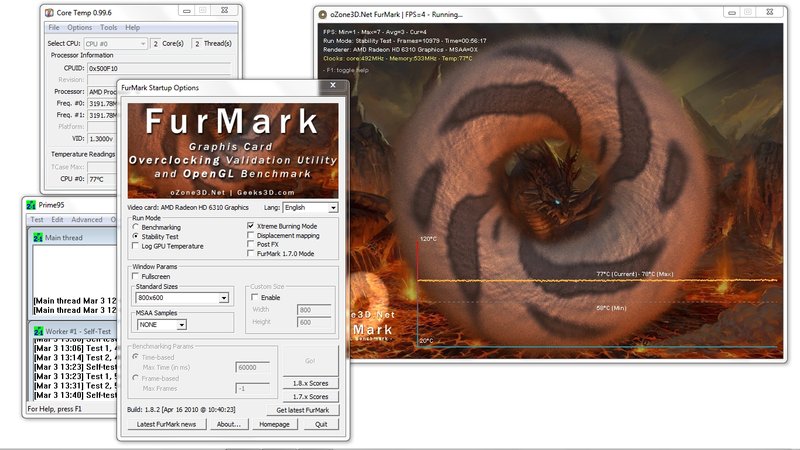Image resolution: width=800 pixels, height=450 pixels.
Task: Click the Prime95 app icon in title bar
Action: pyautogui.click(x=31, y=205)
